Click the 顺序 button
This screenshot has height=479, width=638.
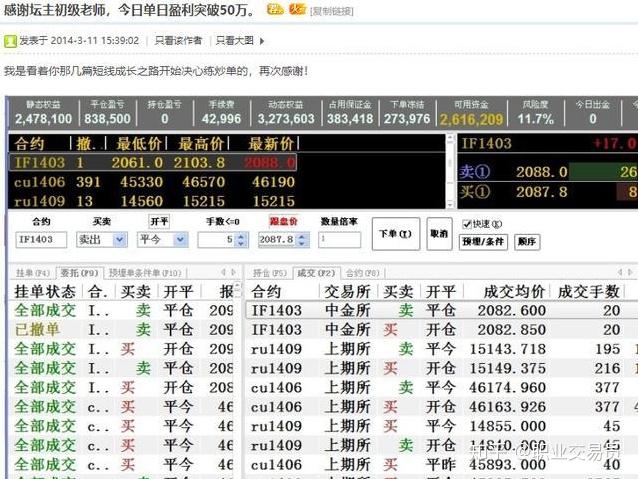coord(527,242)
